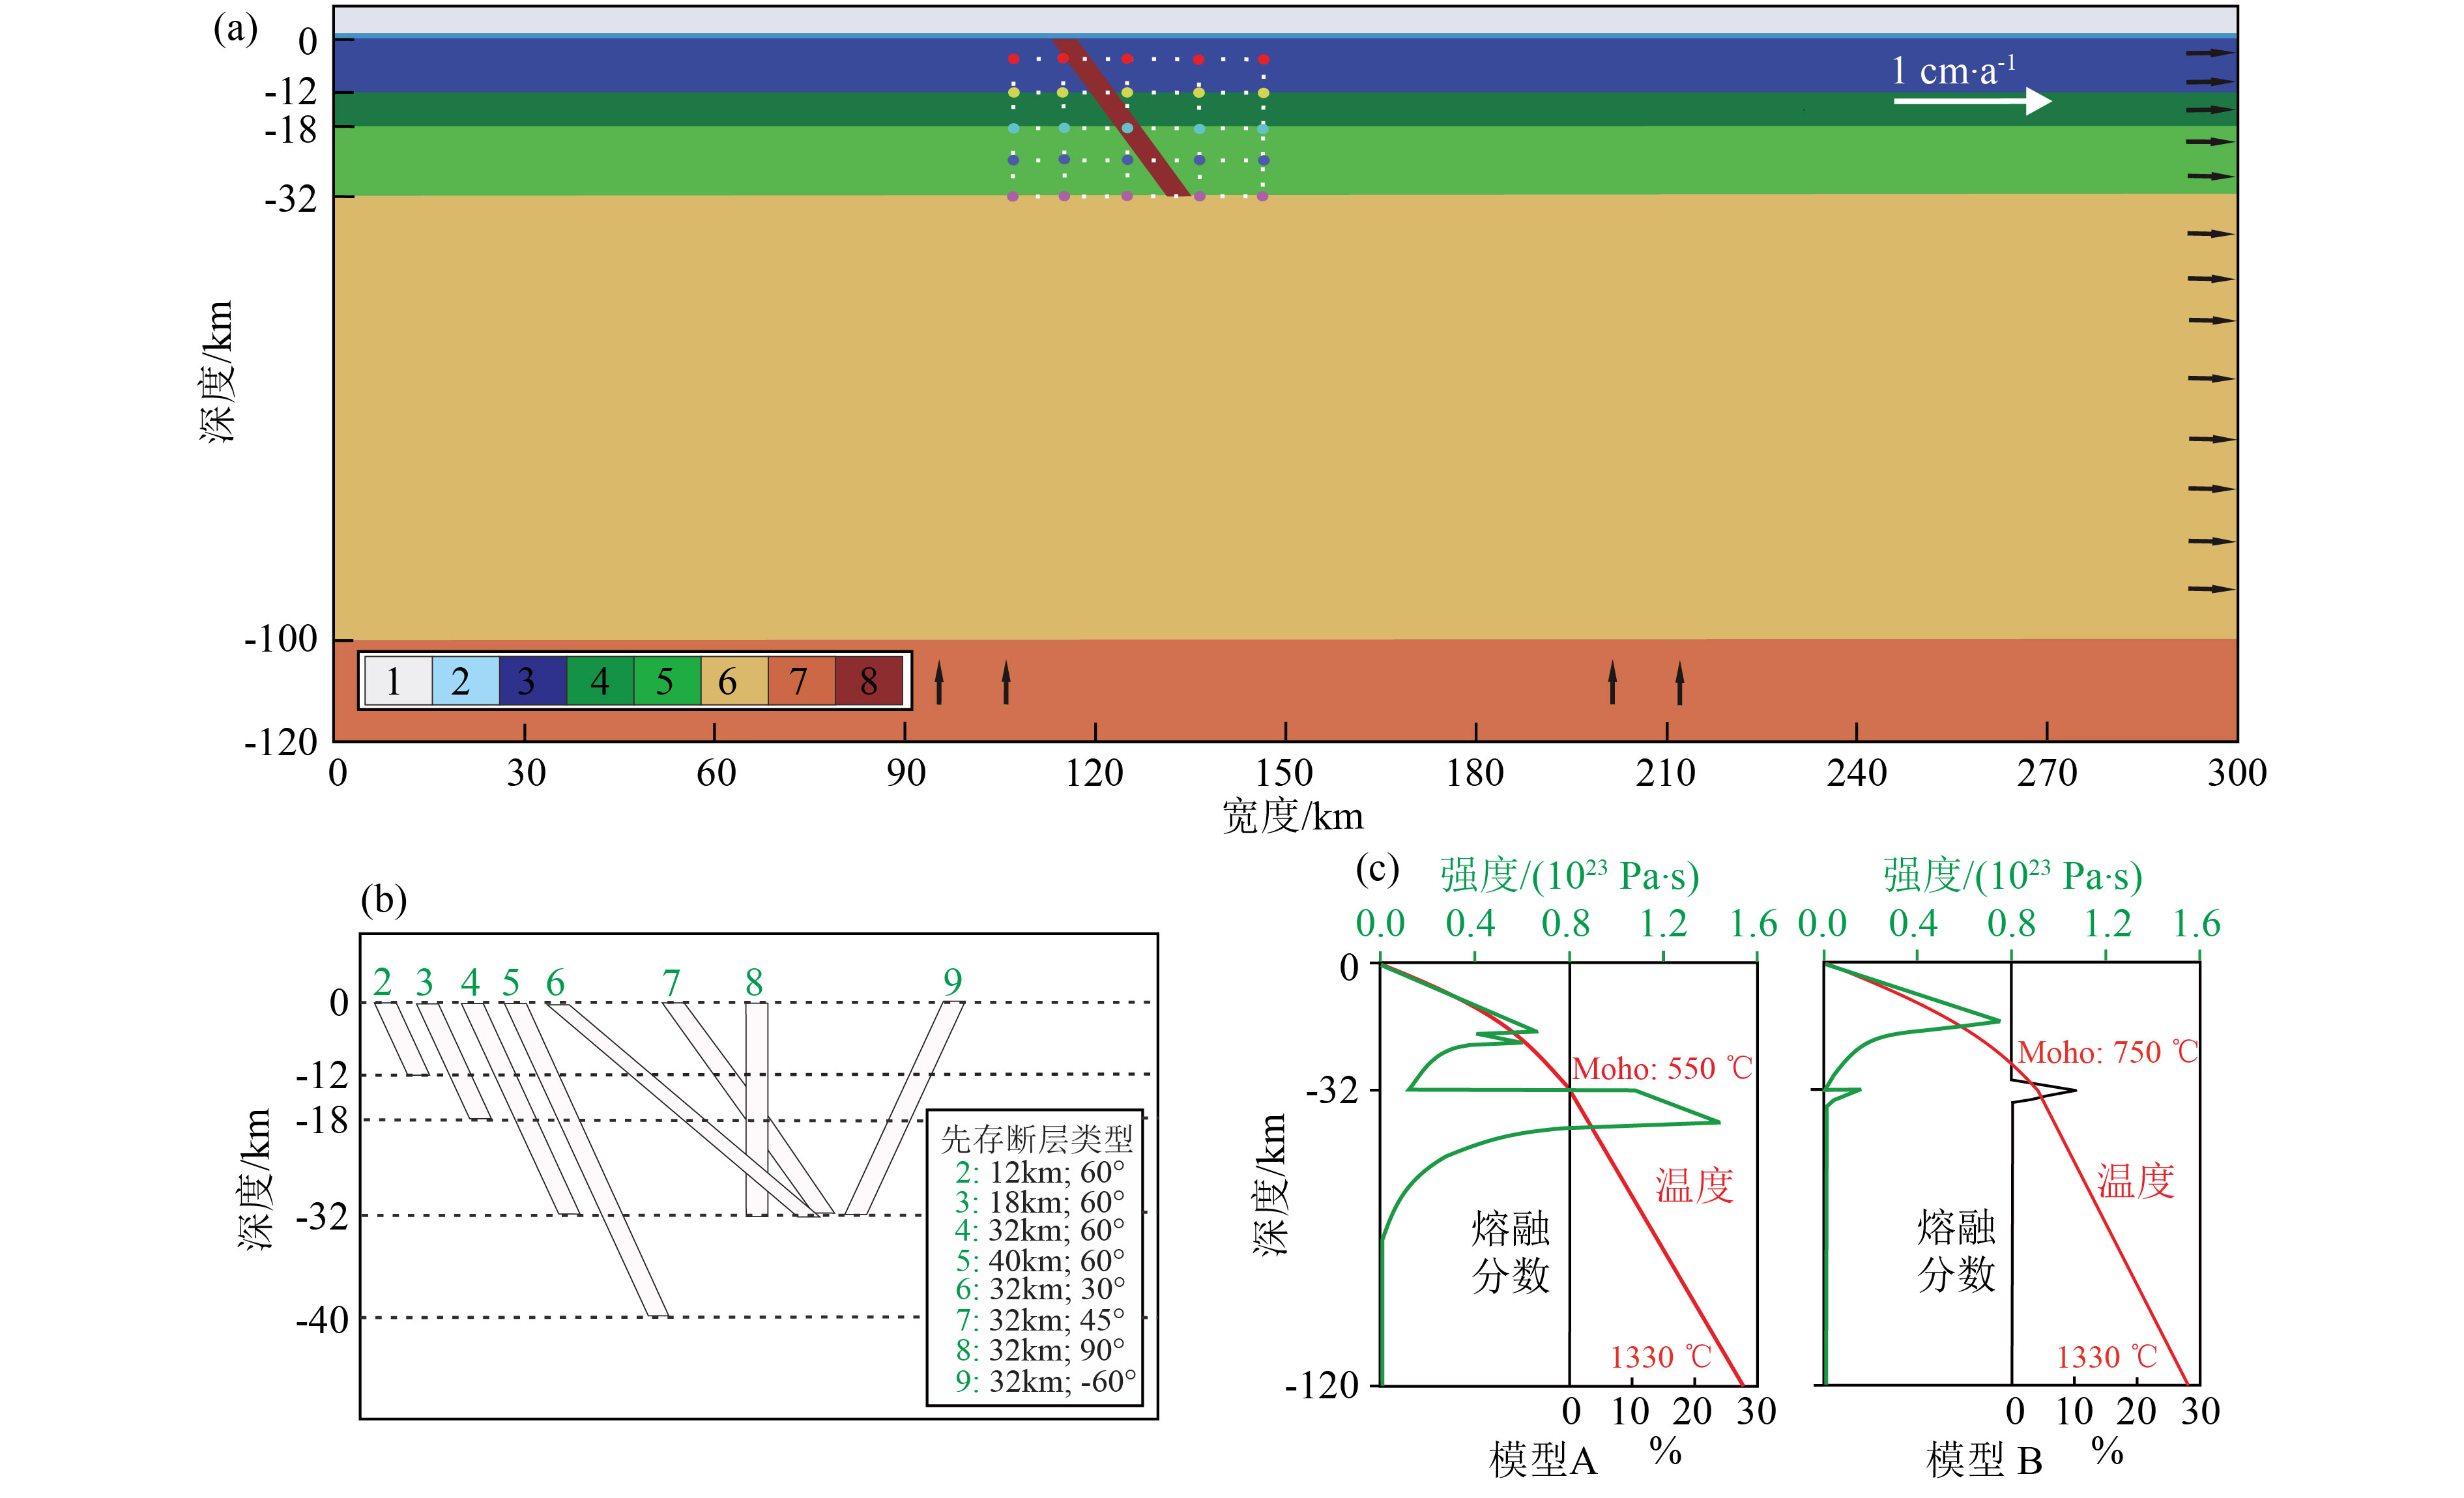Click legend entry '2: 12km; 60°'

1039,1172
